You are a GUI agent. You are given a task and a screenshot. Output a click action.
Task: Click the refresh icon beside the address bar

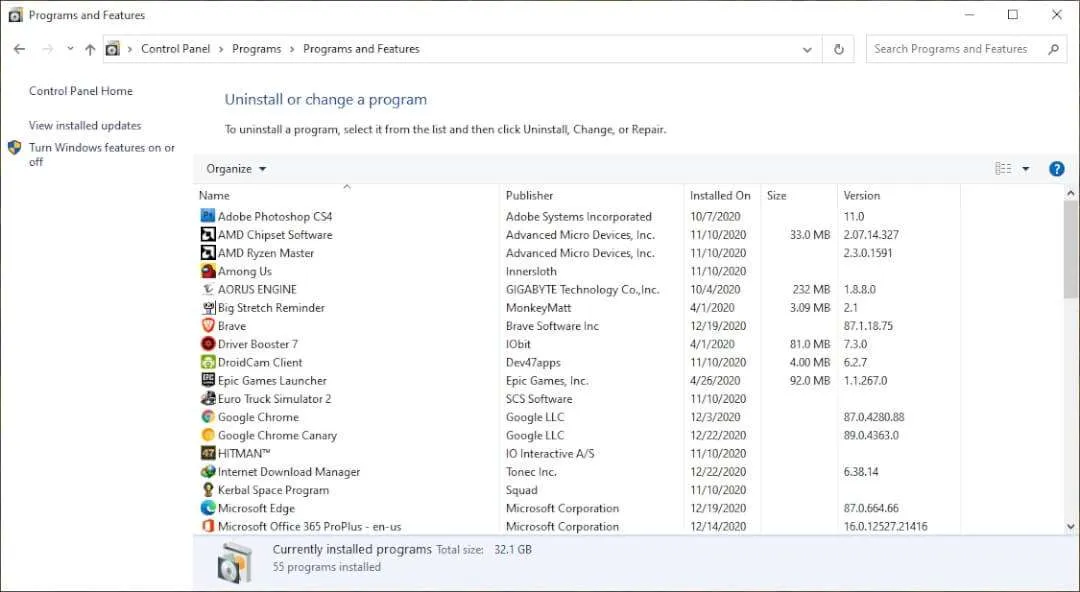coord(838,49)
